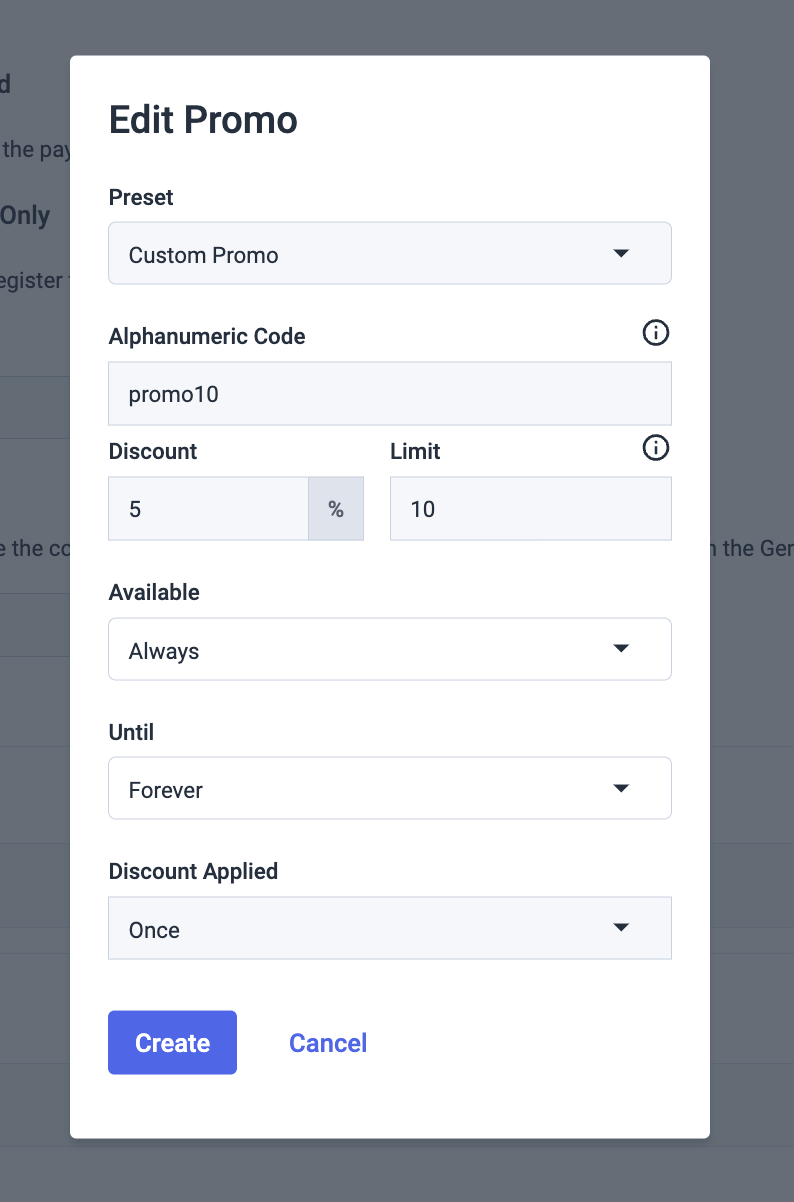Open the Forever duration dropdown
Viewport: 794px width, 1202px height.
[x=390, y=788]
